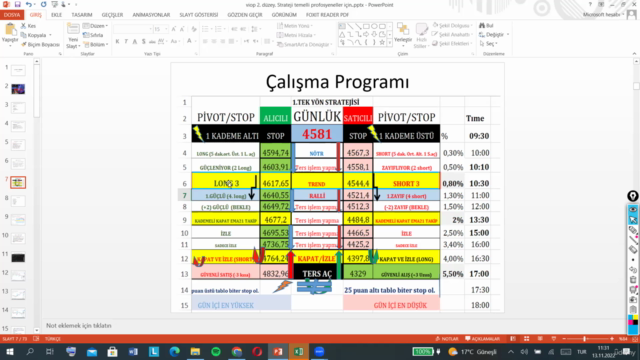Select the line tool in annotation toolbar
640x360 pixels.
click(x=633, y=240)
